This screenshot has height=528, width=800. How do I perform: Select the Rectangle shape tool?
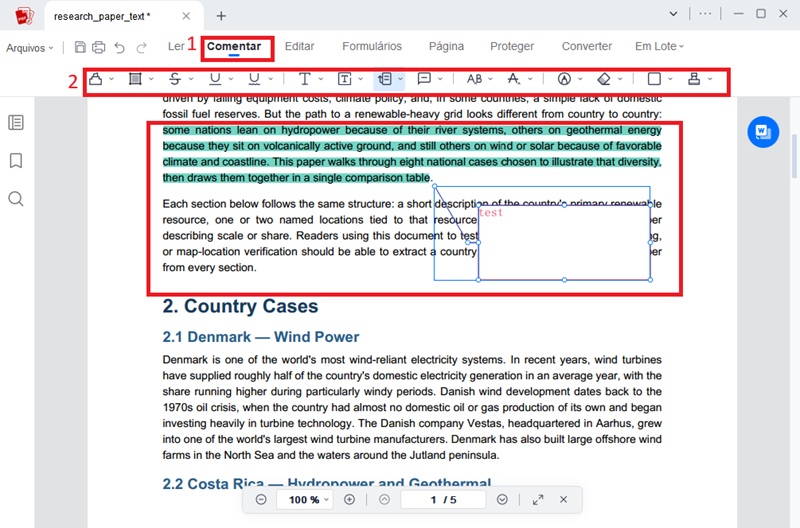click(x=654, y=79)
